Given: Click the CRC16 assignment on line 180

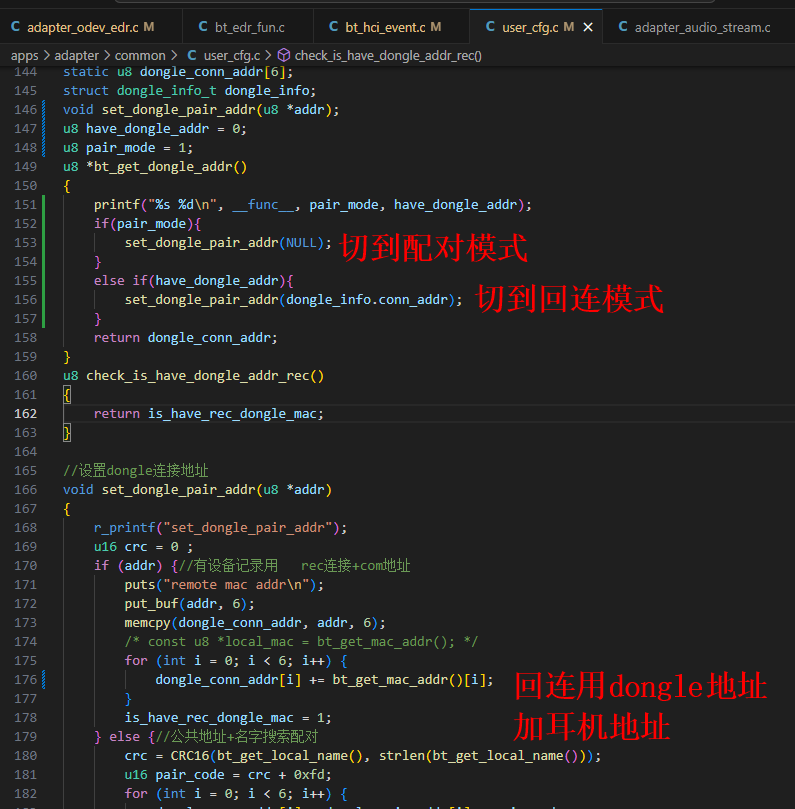Looking at the screenshot, I should (x=363, y=756).
